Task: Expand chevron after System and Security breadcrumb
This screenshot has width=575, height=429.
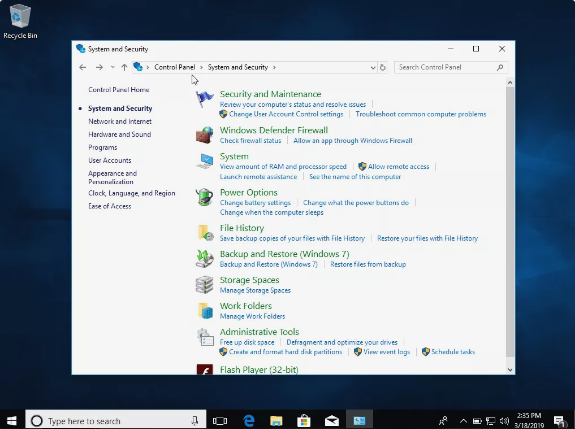Action: (x=274, y=67)
